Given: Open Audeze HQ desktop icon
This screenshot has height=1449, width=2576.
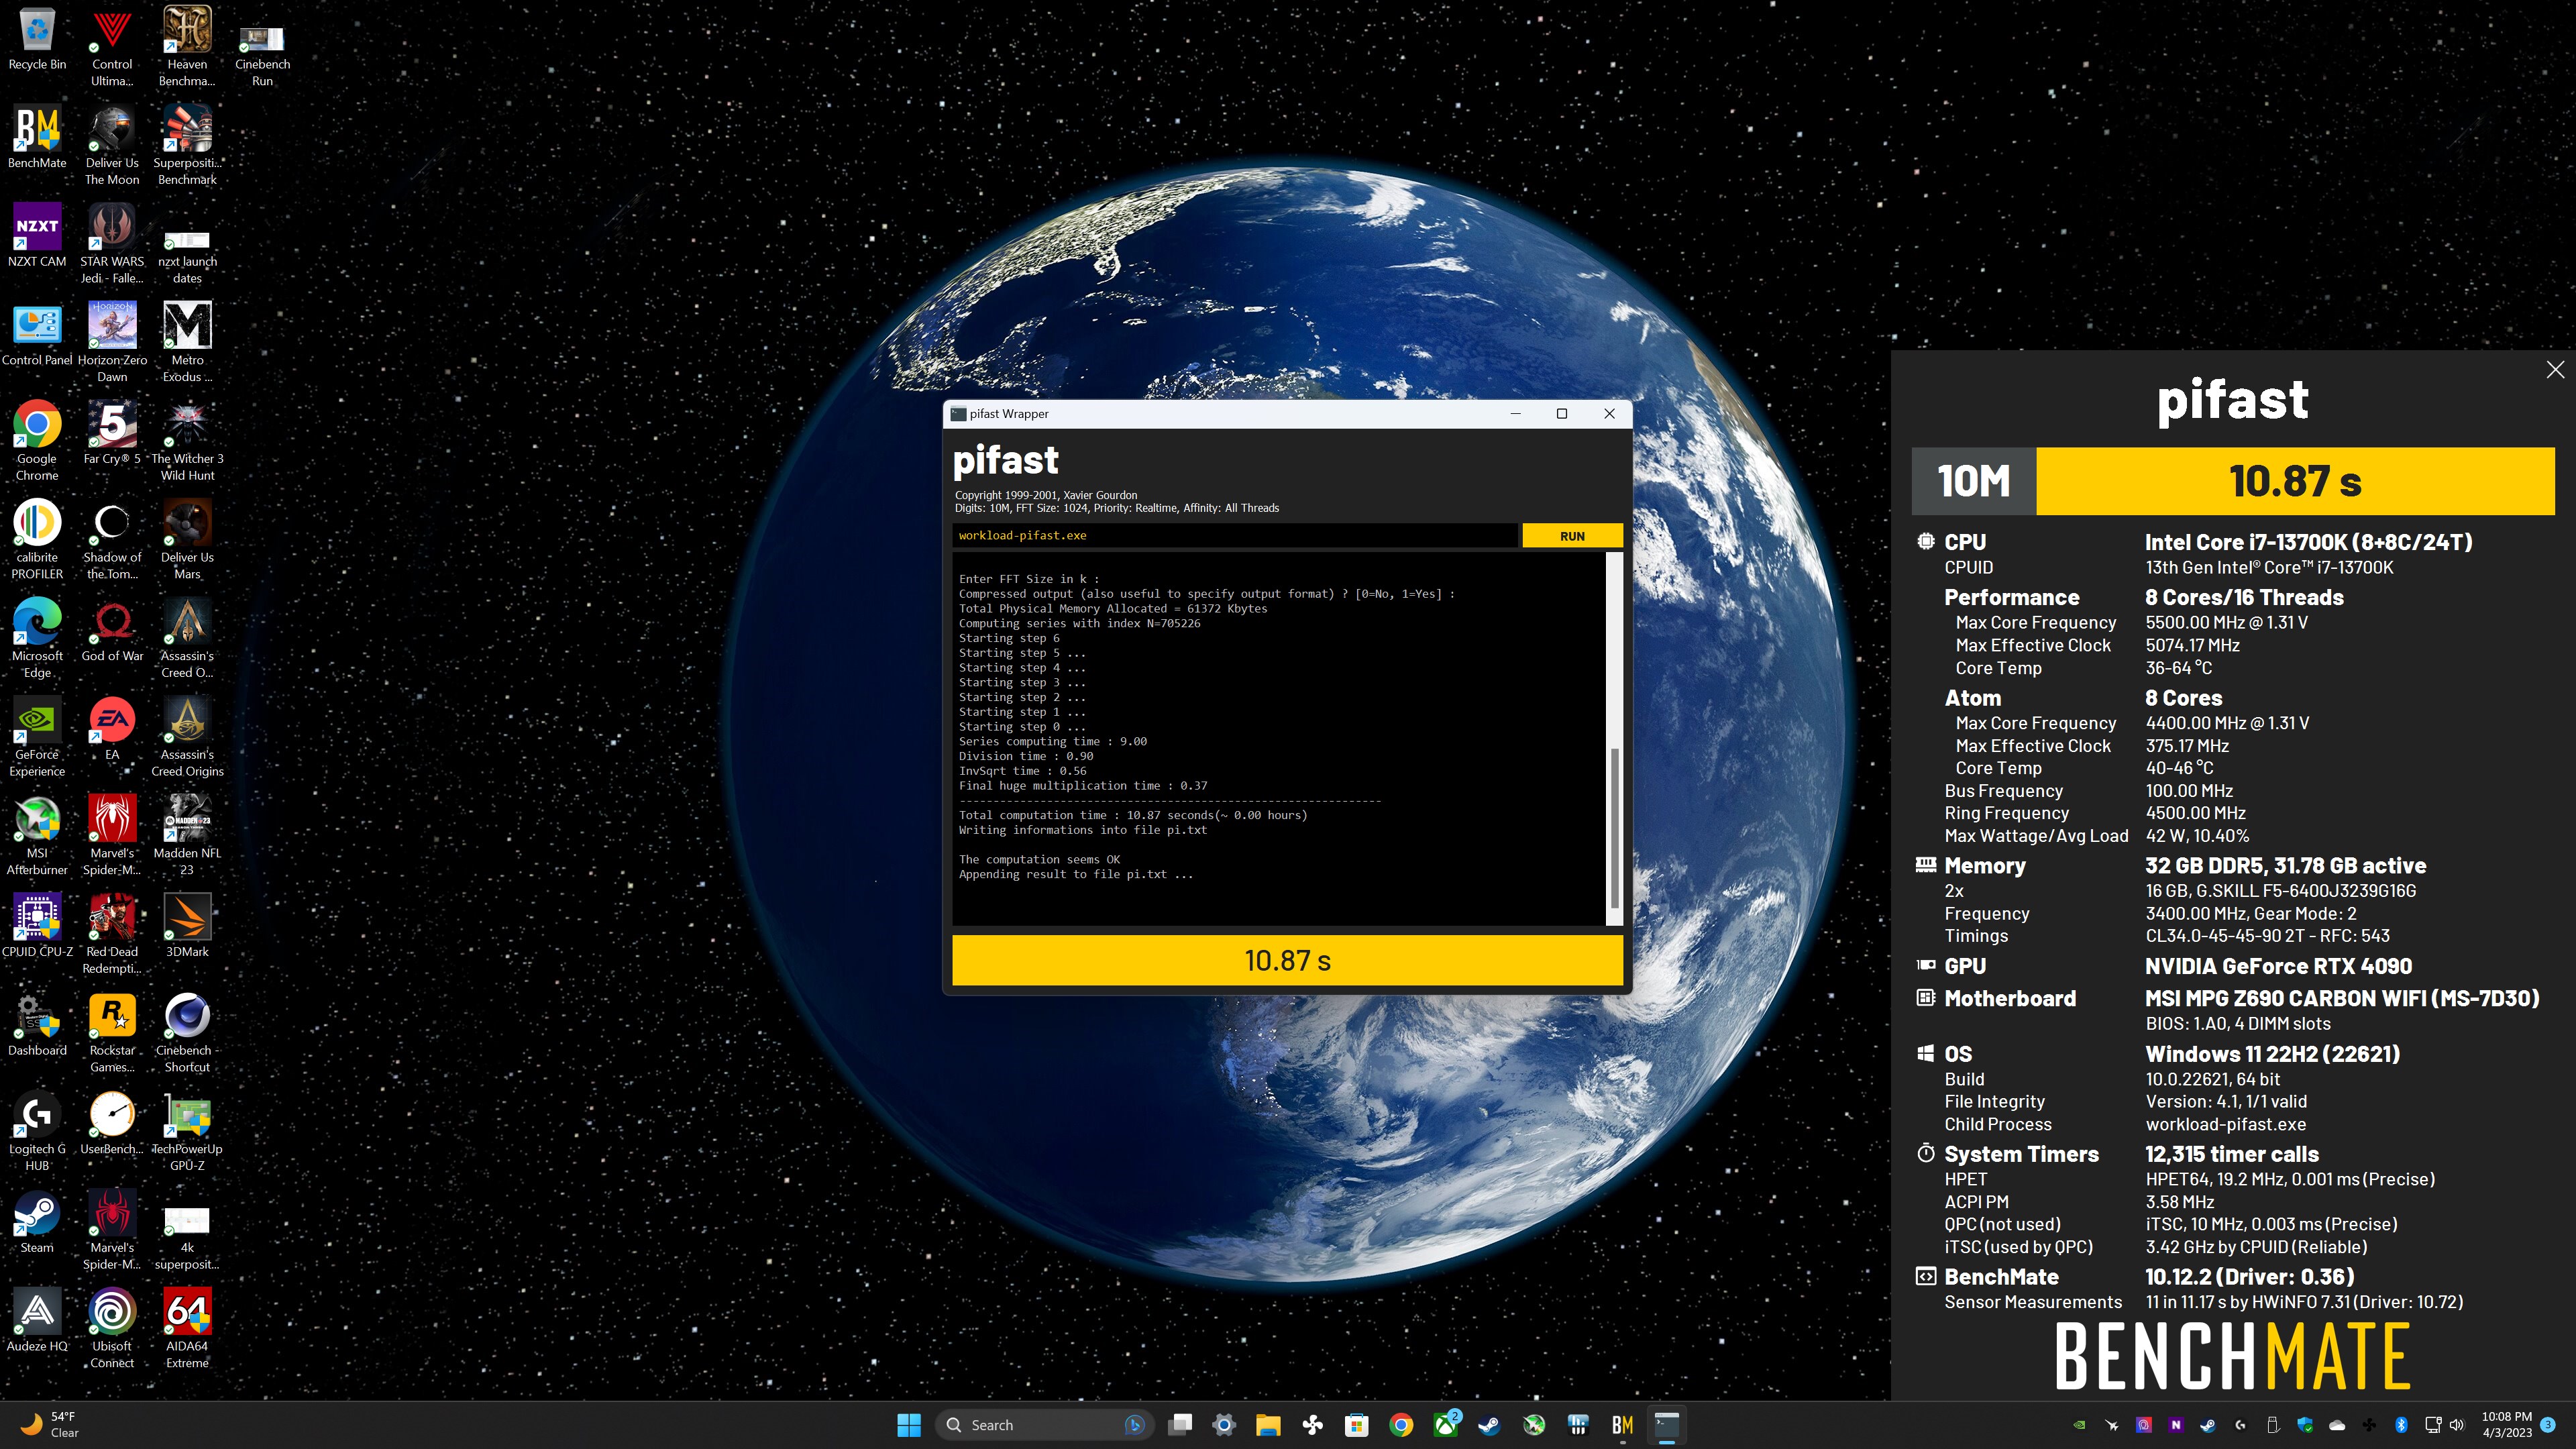Looking at the screenshot, I should (37, 1321).
